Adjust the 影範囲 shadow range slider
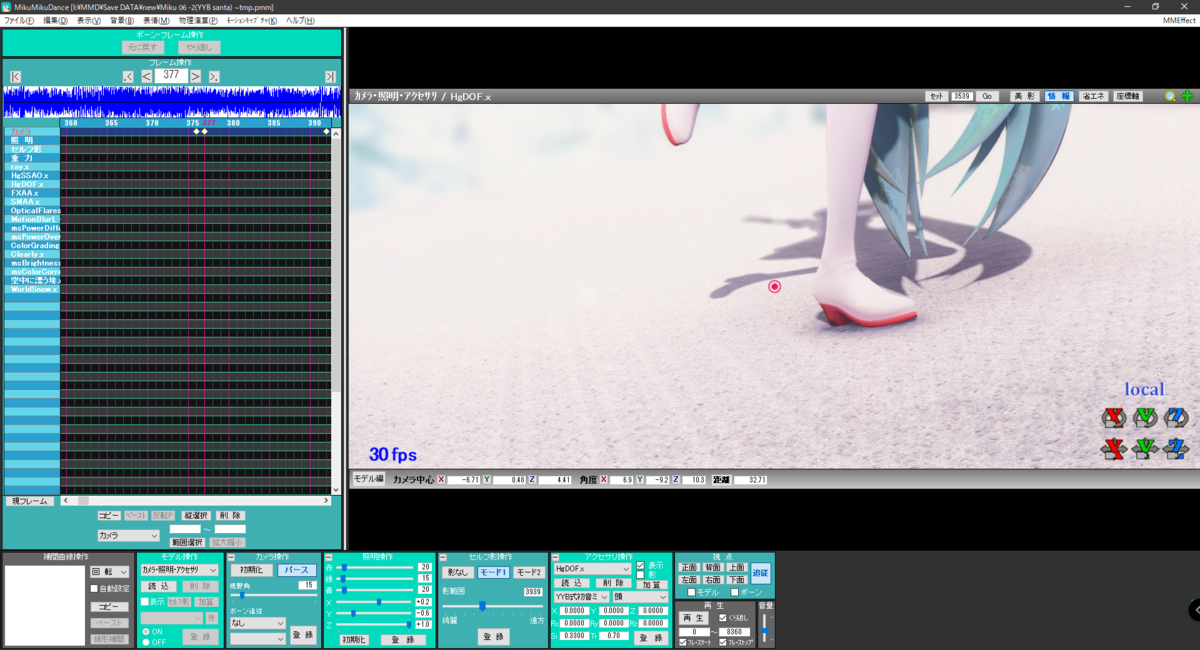 coord(492,606)
